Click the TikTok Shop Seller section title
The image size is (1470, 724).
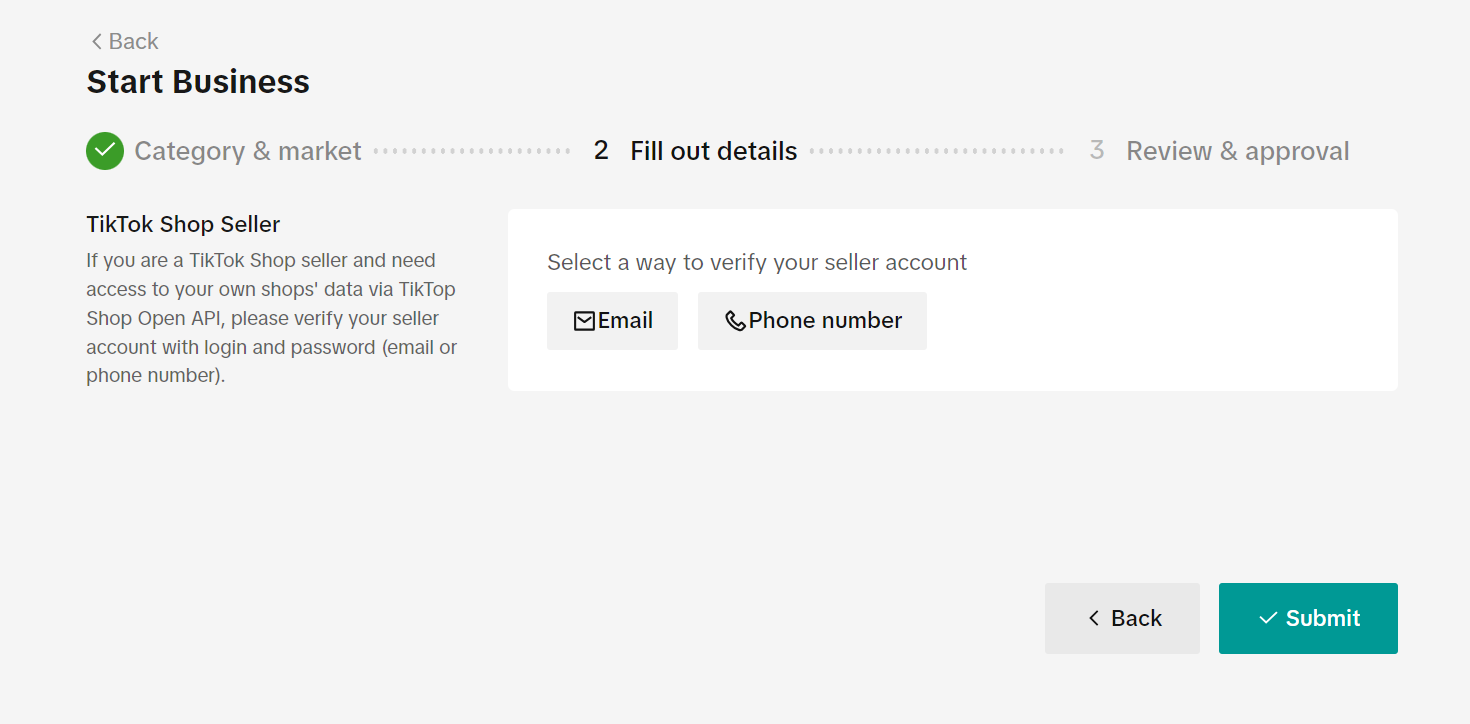coord(183,224)
